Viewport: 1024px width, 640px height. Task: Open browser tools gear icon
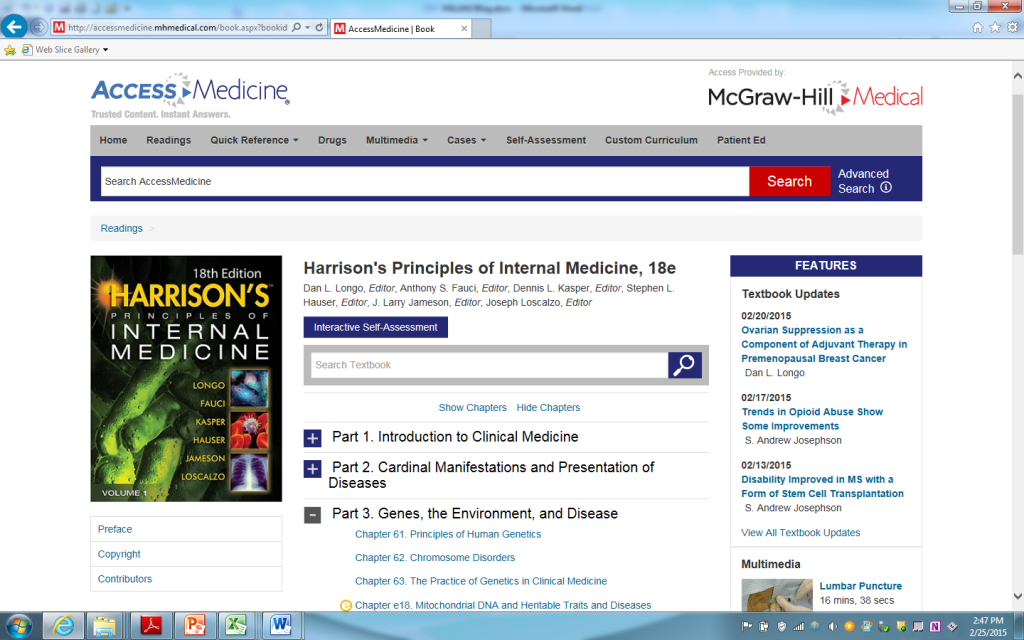[1012, 27]
